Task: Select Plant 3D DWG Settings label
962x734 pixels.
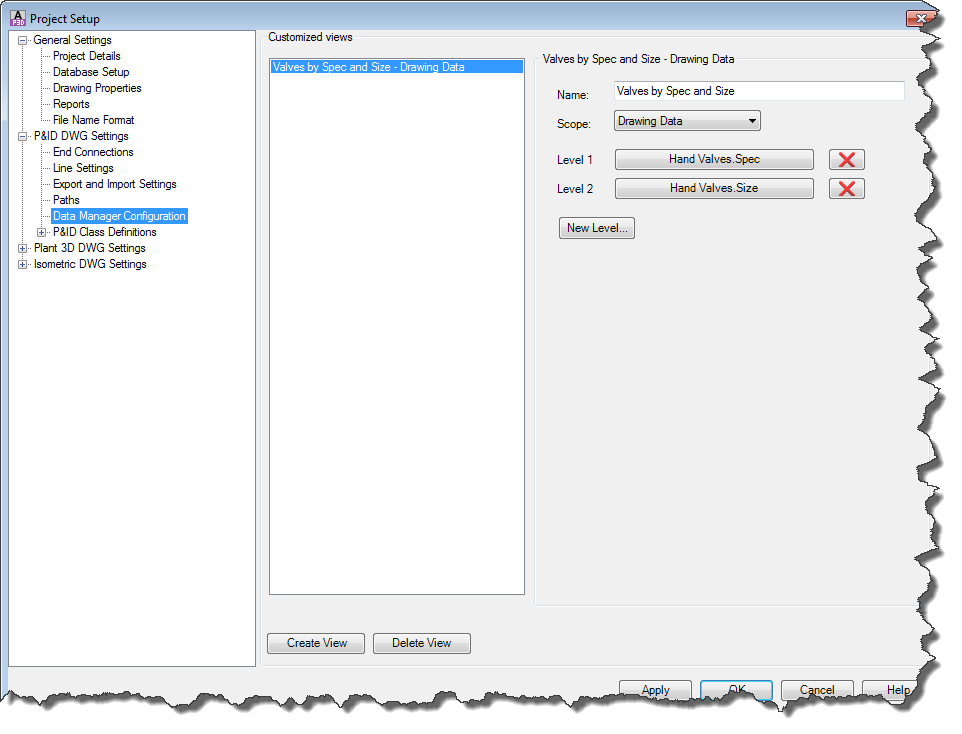Action: pyautogui.click(x=90, y=248)
